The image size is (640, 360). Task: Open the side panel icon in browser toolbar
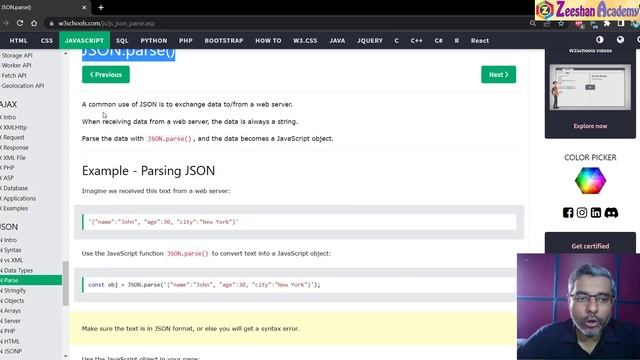coord(621,24)
